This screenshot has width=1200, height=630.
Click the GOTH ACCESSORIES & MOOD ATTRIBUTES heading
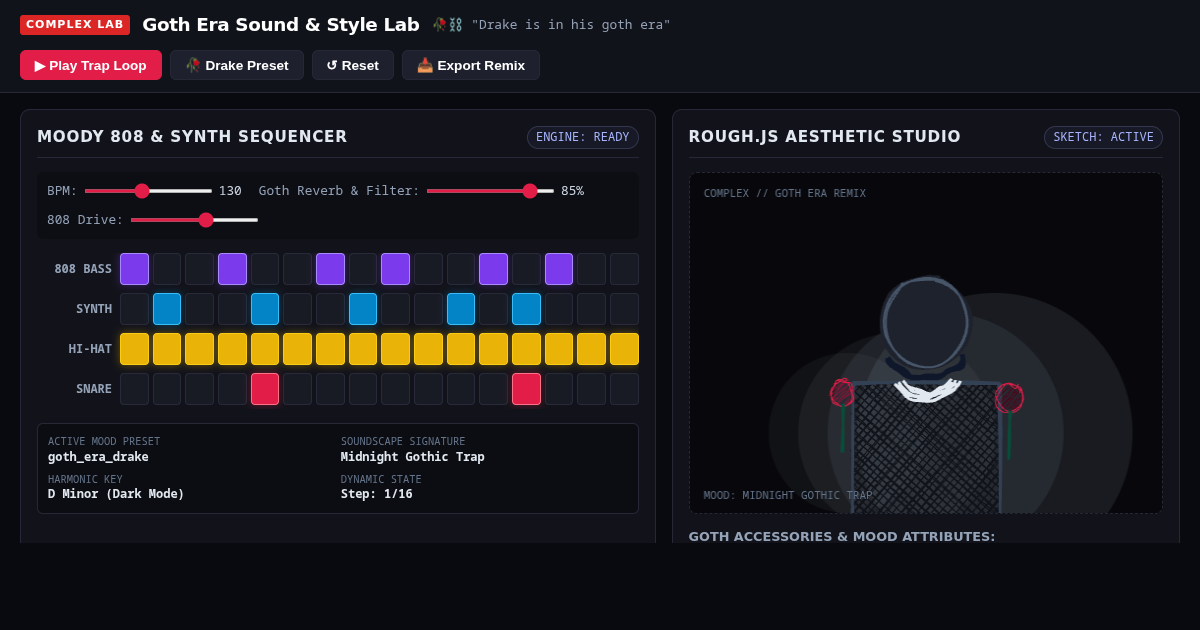[x=842, y=536]
